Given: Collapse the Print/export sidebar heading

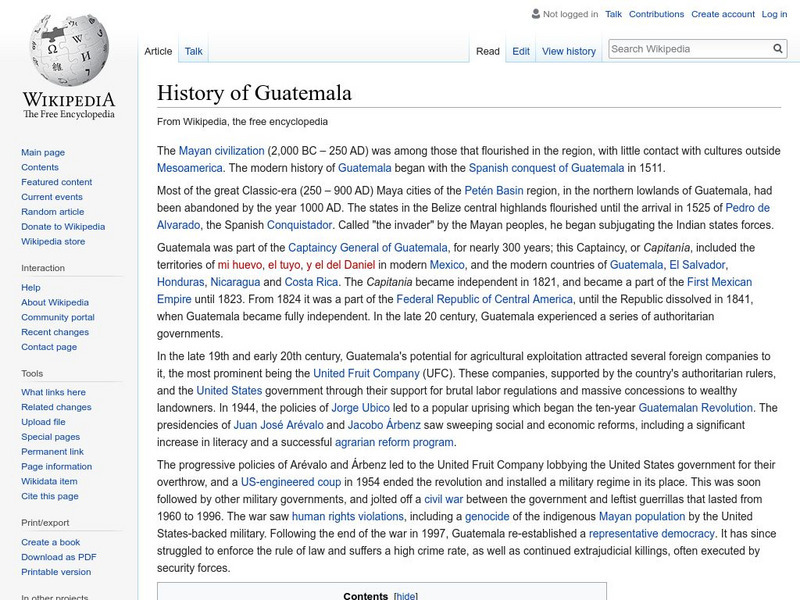Looking at the screenshot, I should [44, 522].
